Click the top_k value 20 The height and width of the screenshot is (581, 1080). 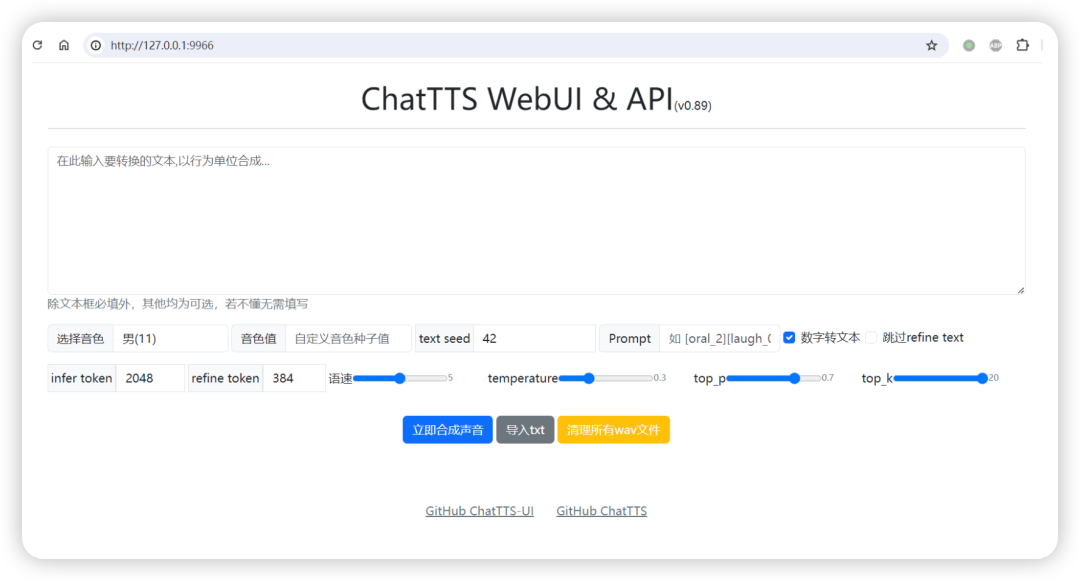[994, 378]
